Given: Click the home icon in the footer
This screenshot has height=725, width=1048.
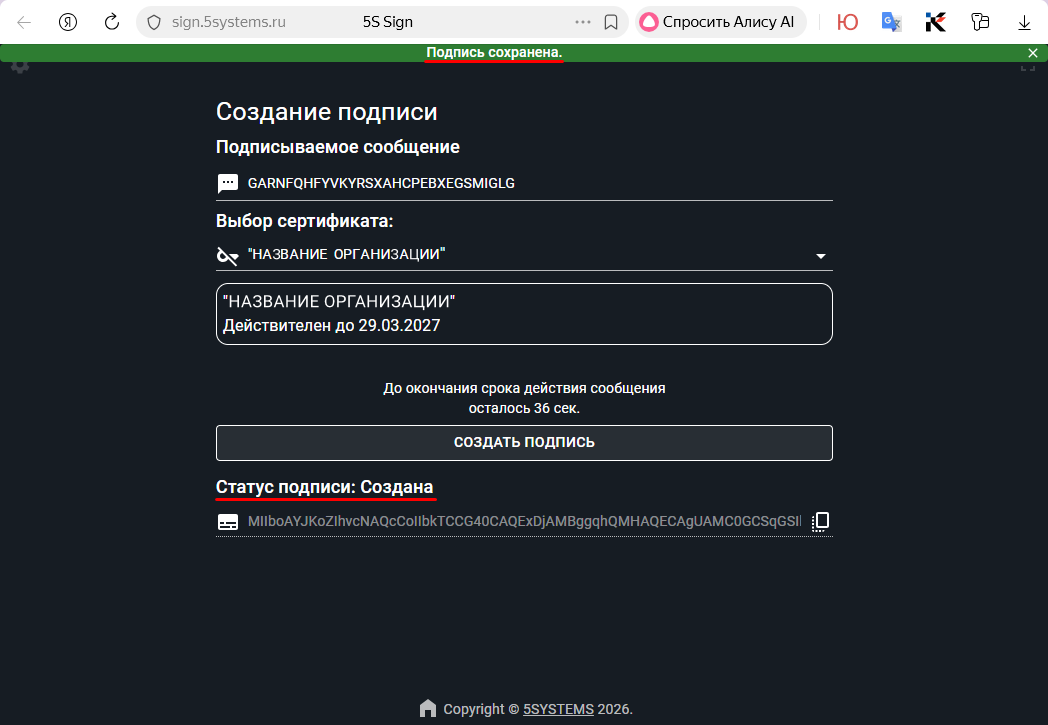Looking at the screenshot, I should tap(426, 709).
